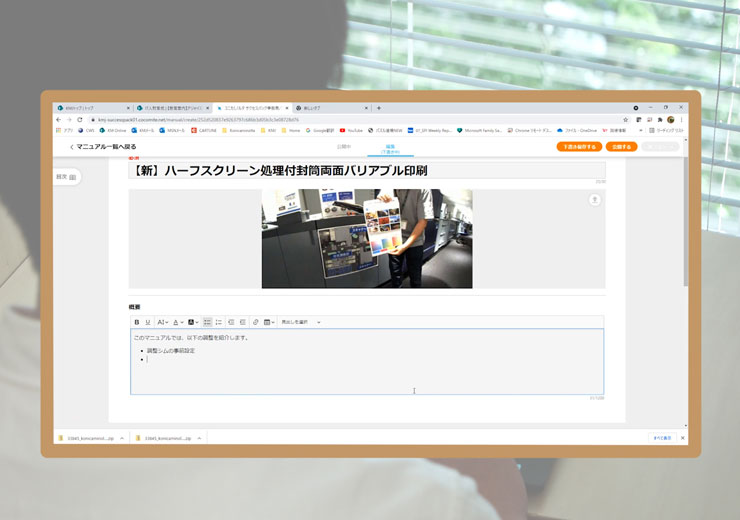Switch to the 編集 tab
Viewport: 740px width, 520px height.
[x=390, y=147]
